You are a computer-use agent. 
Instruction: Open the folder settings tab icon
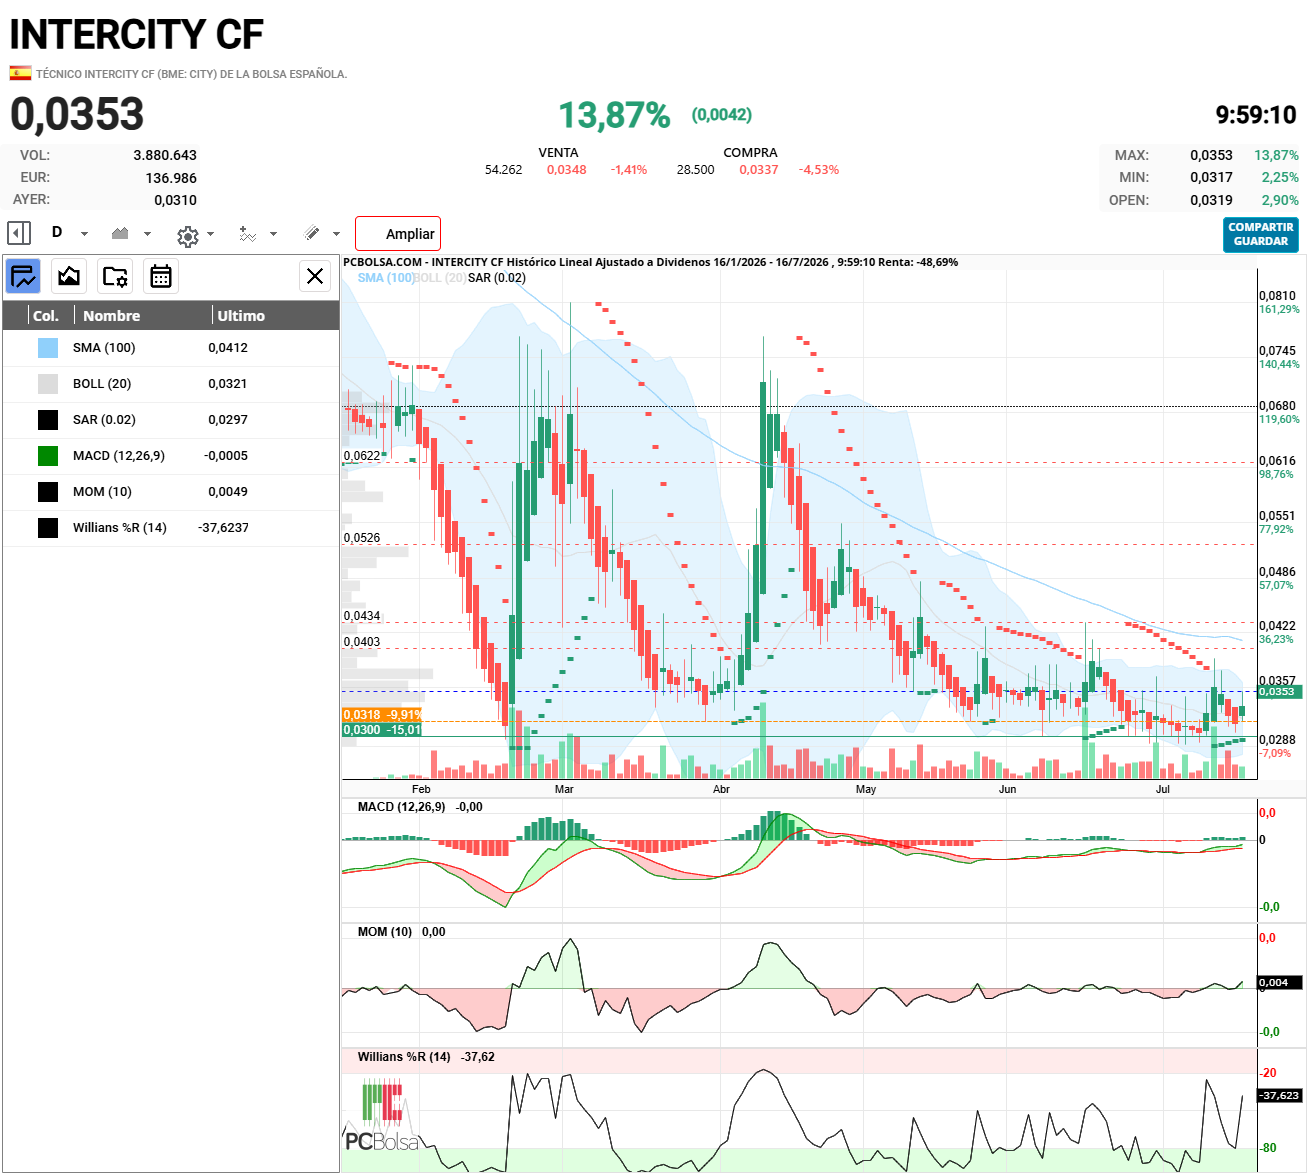click(115, 276)
